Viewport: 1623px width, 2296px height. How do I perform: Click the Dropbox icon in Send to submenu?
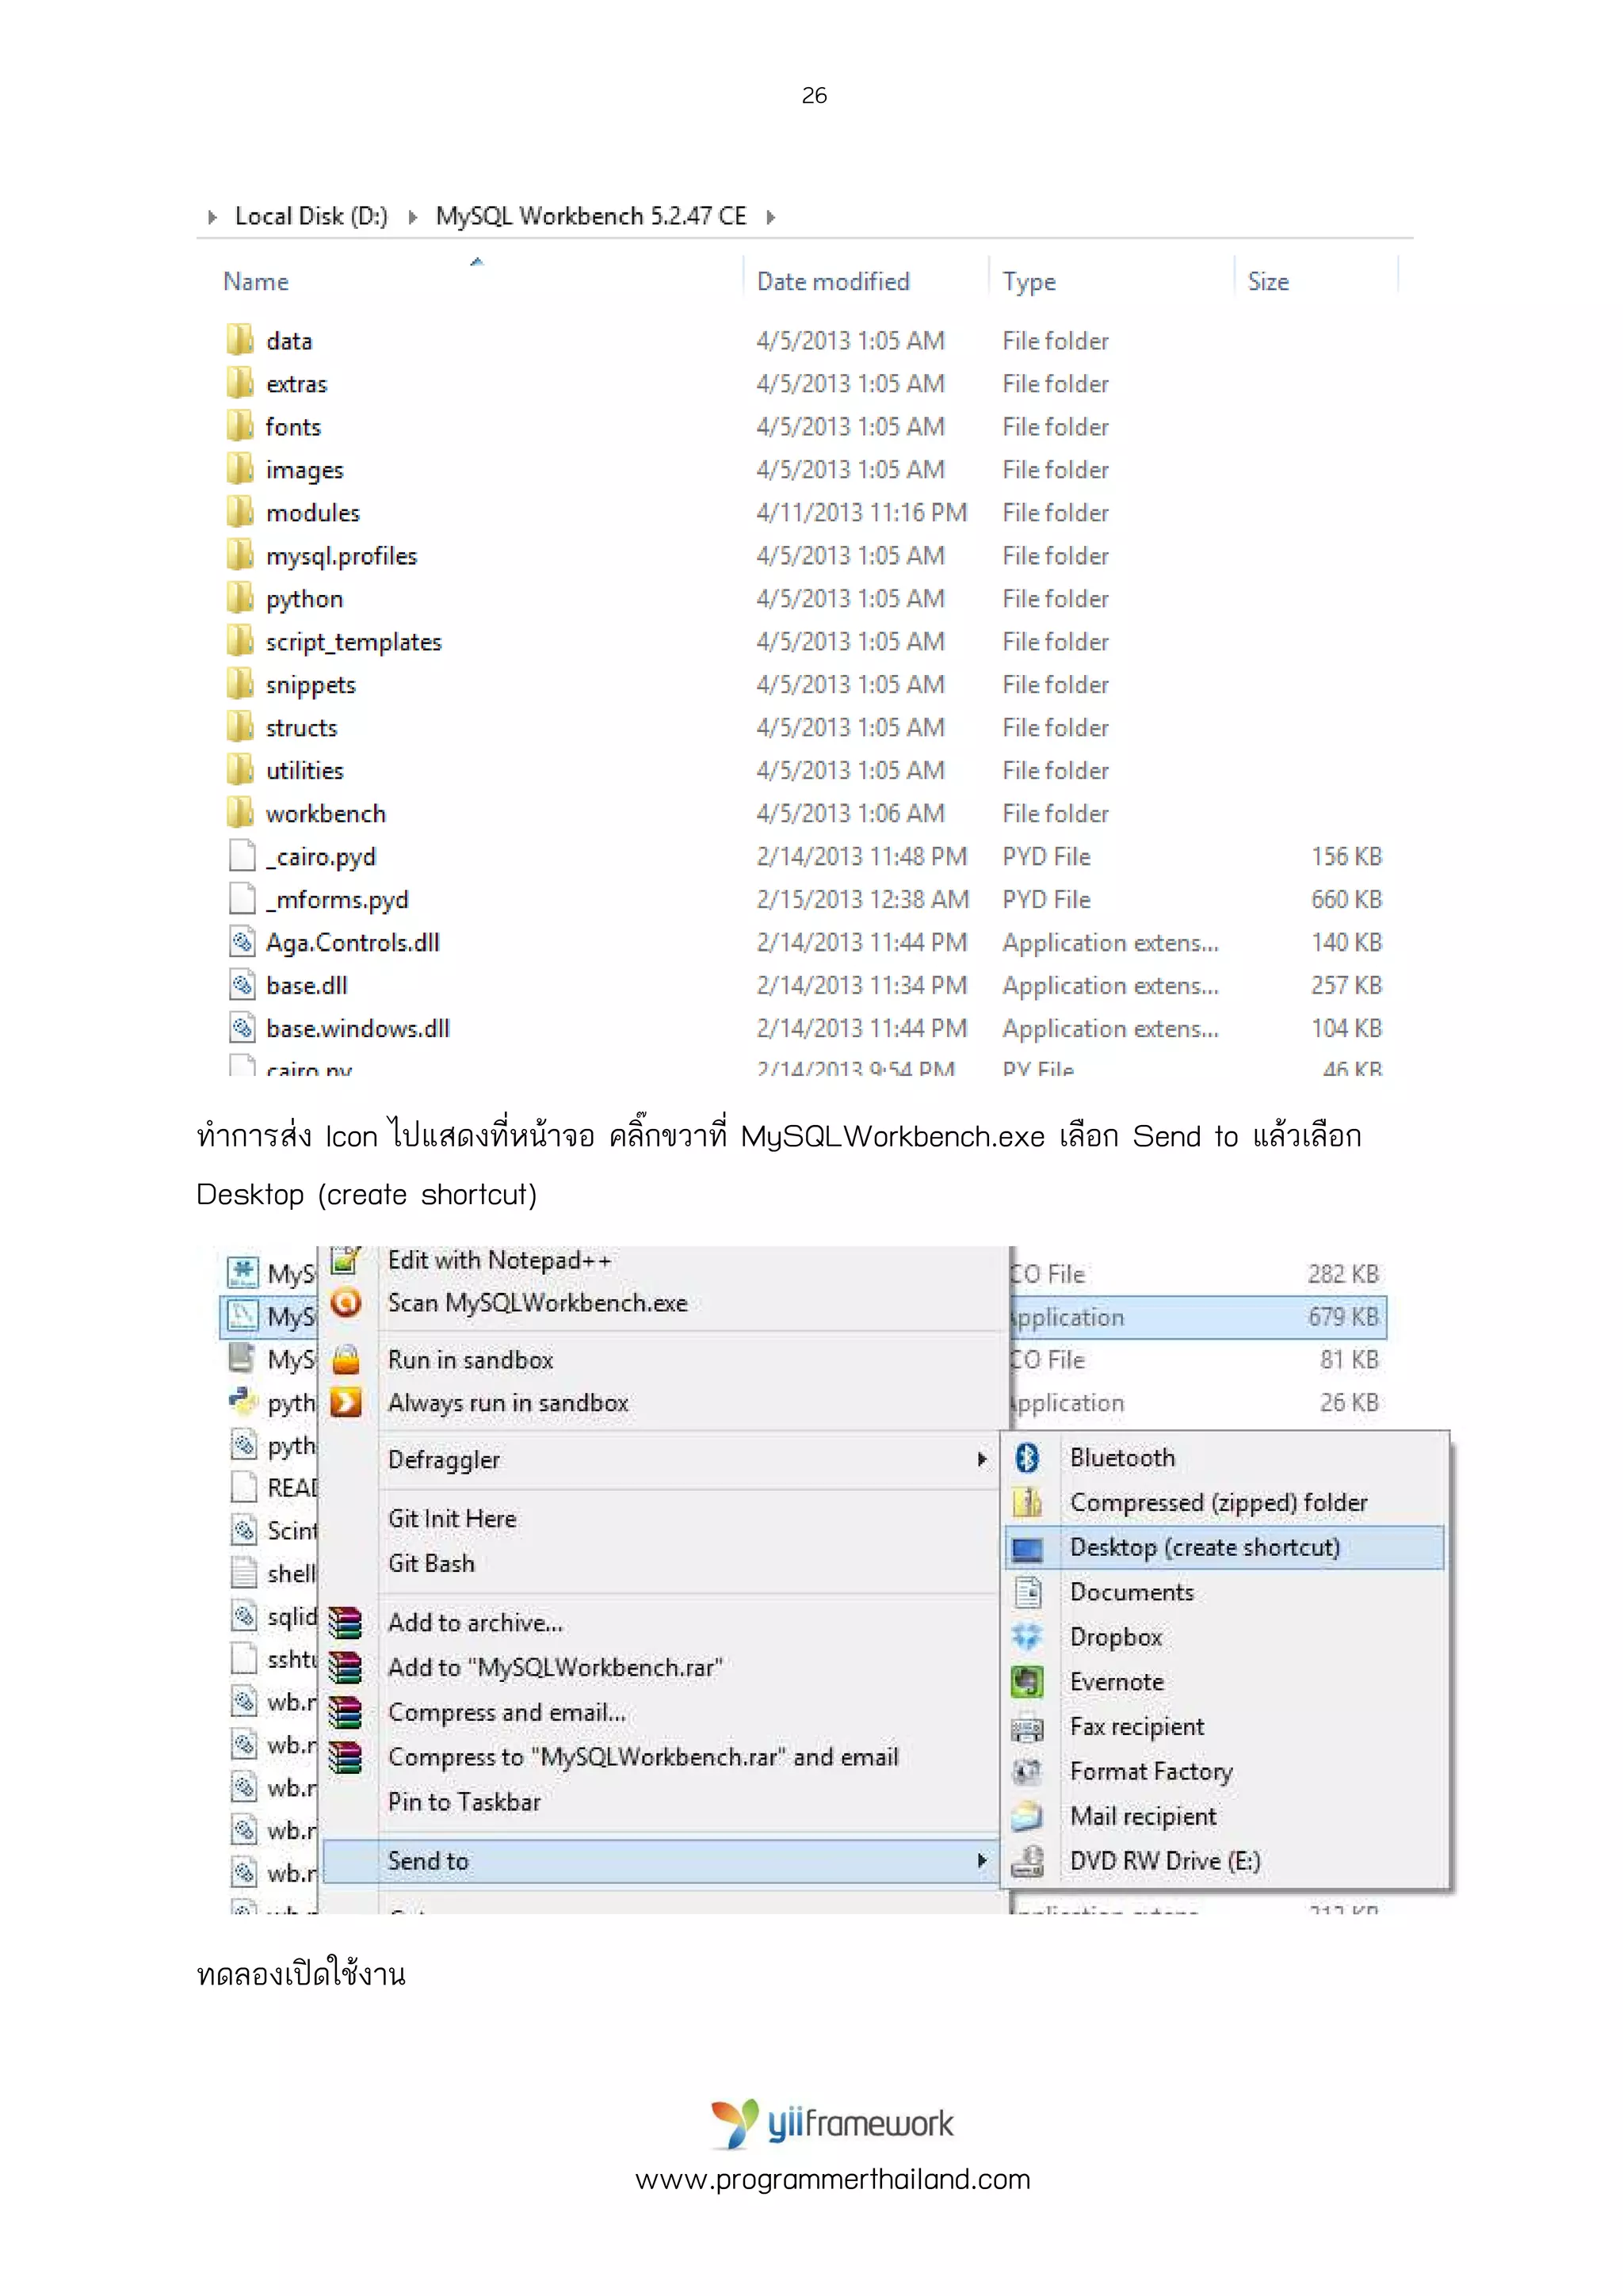(x=1027, y=1637)
